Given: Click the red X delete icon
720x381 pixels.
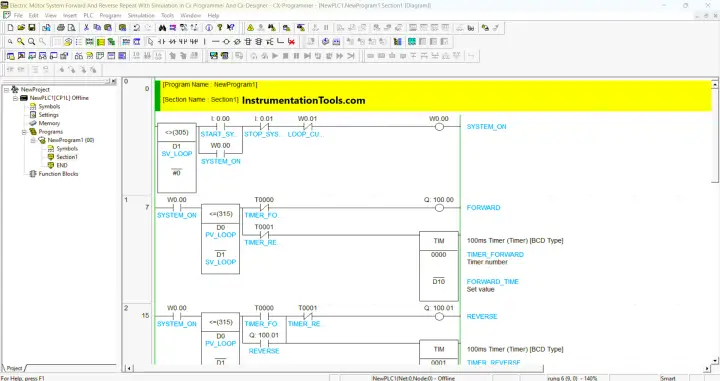Looking at the screenshot, I should pyautogui.click(x=291, y=42).
